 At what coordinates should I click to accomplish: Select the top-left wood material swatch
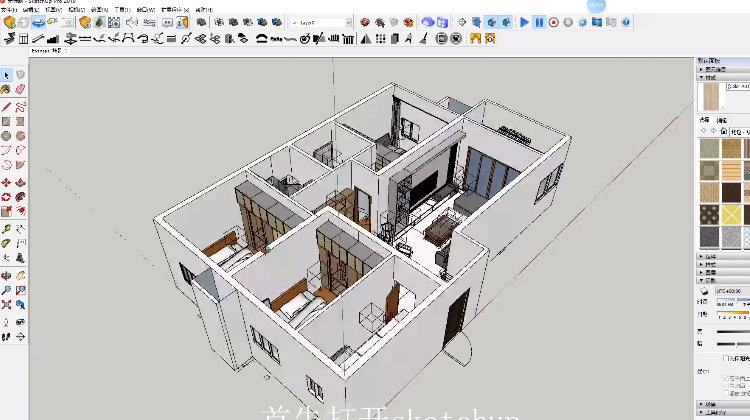point(708,148)
